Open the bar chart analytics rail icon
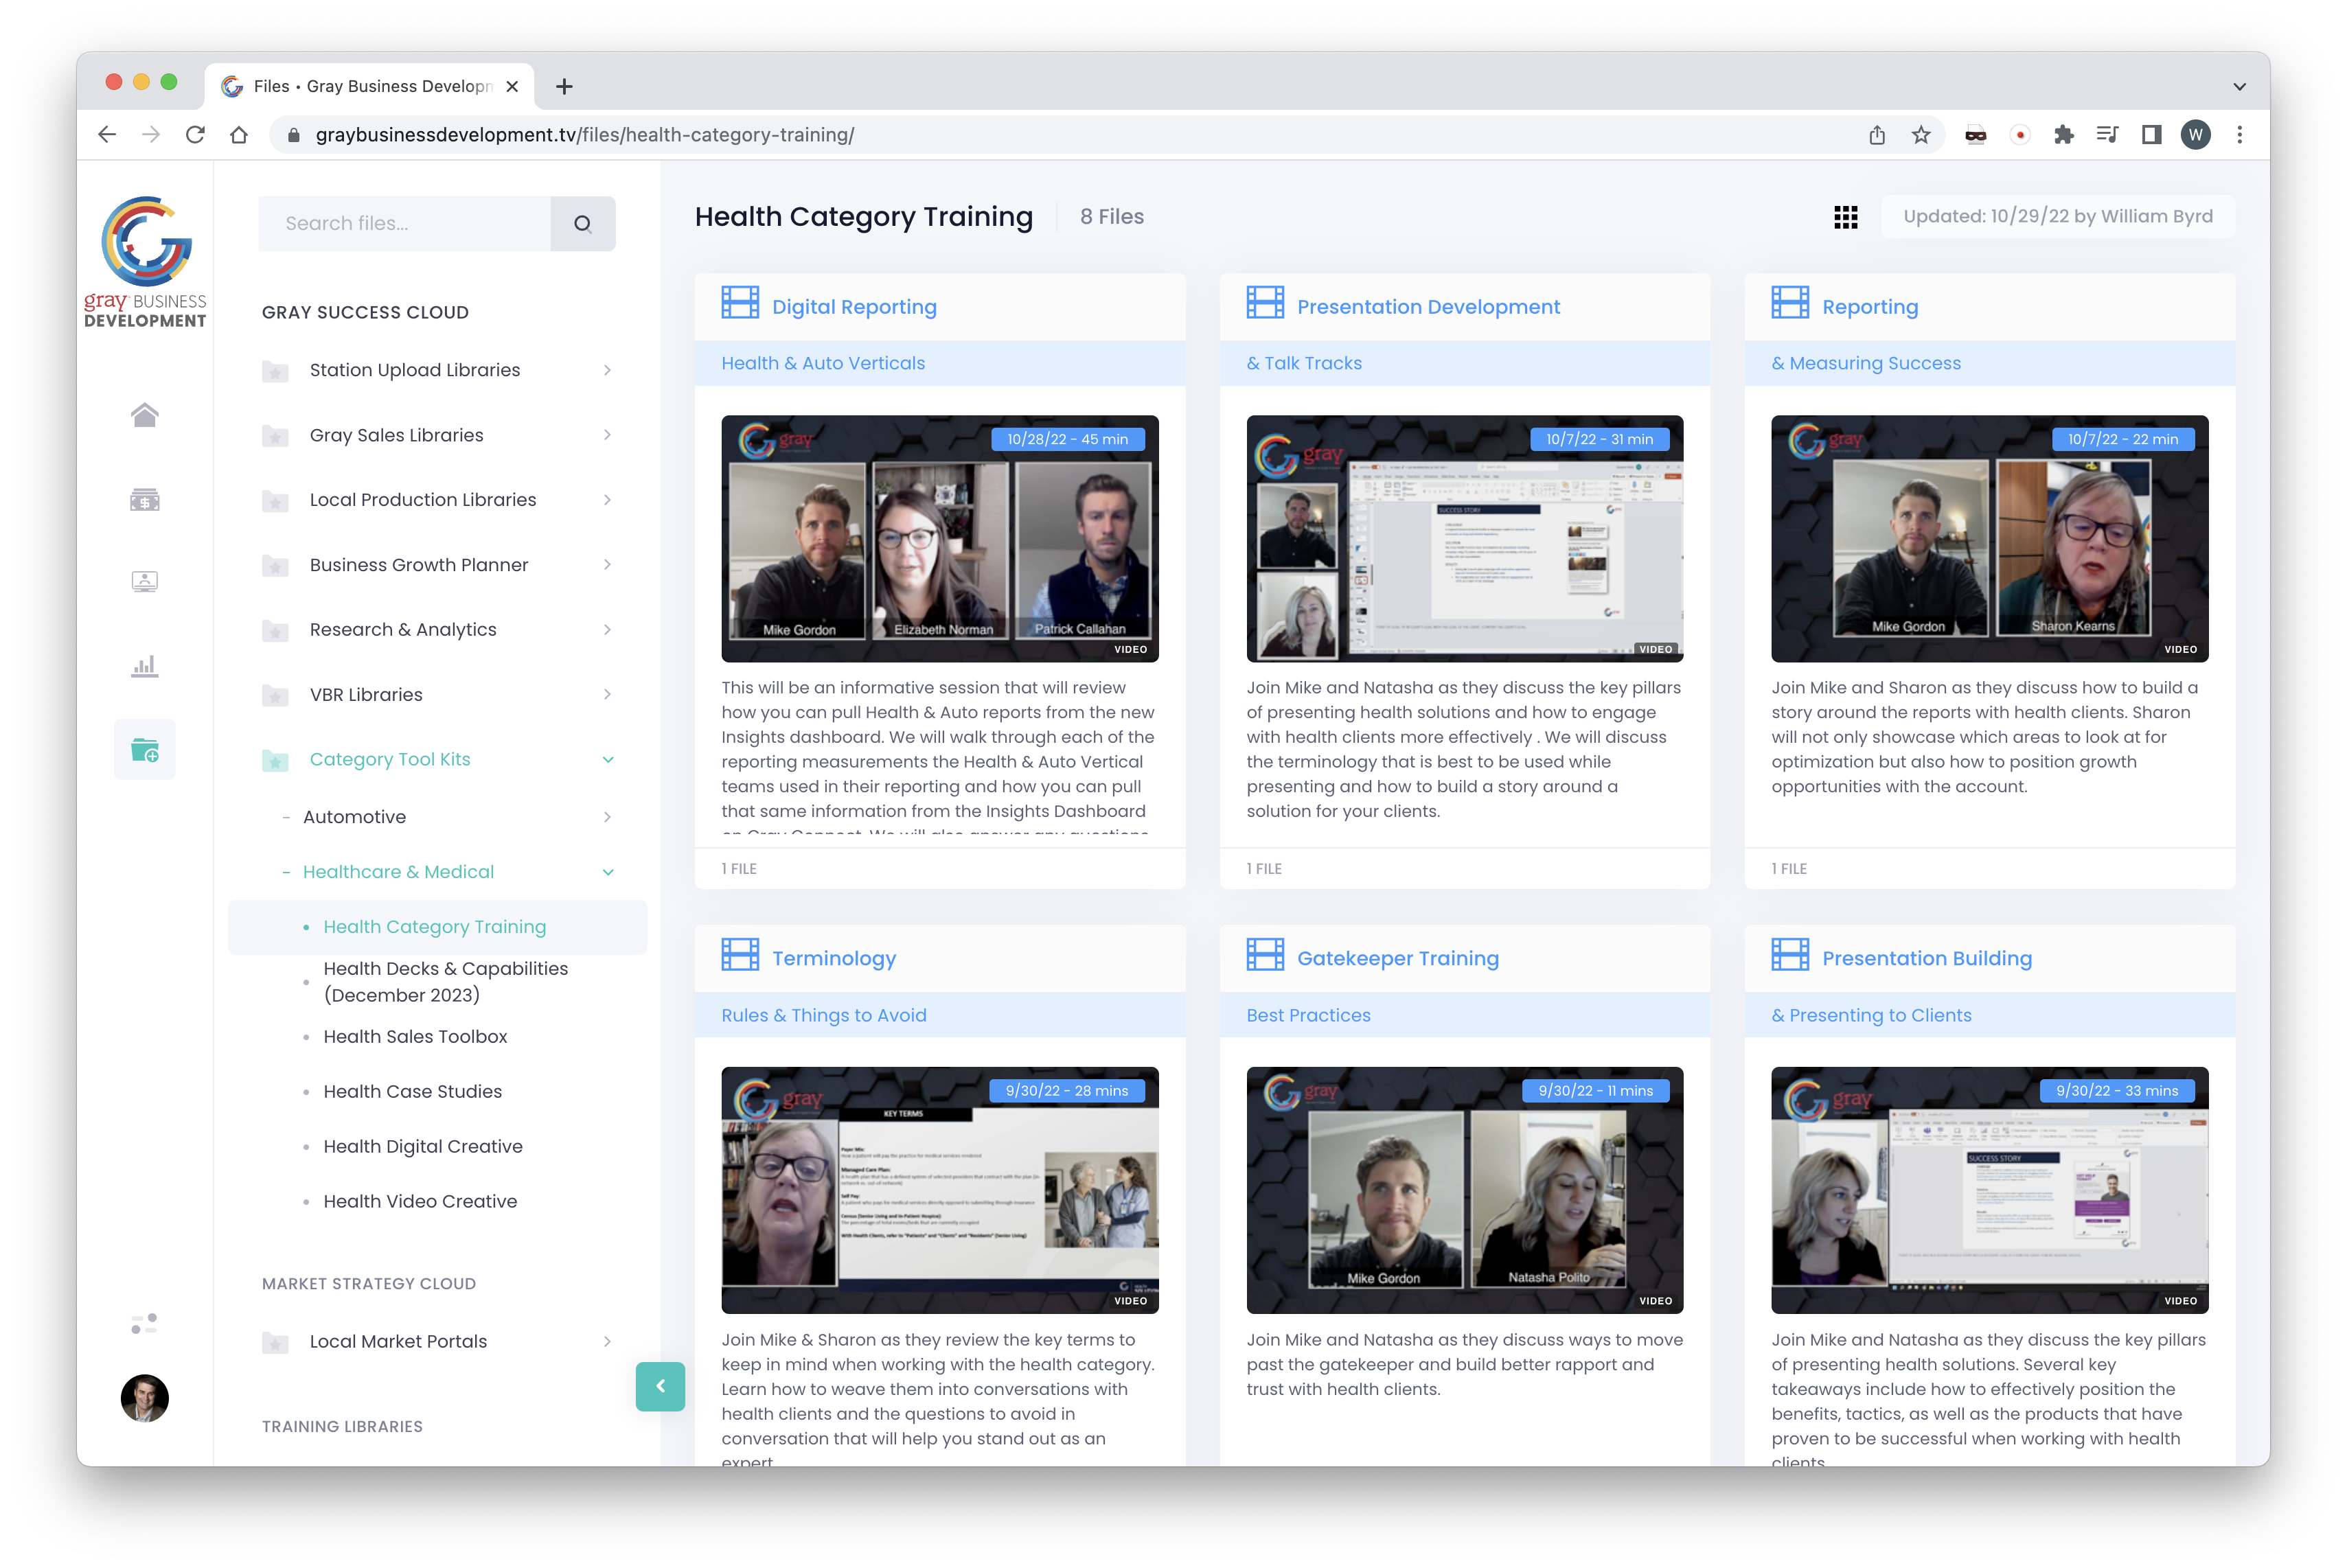 click(x=144, y=666)
